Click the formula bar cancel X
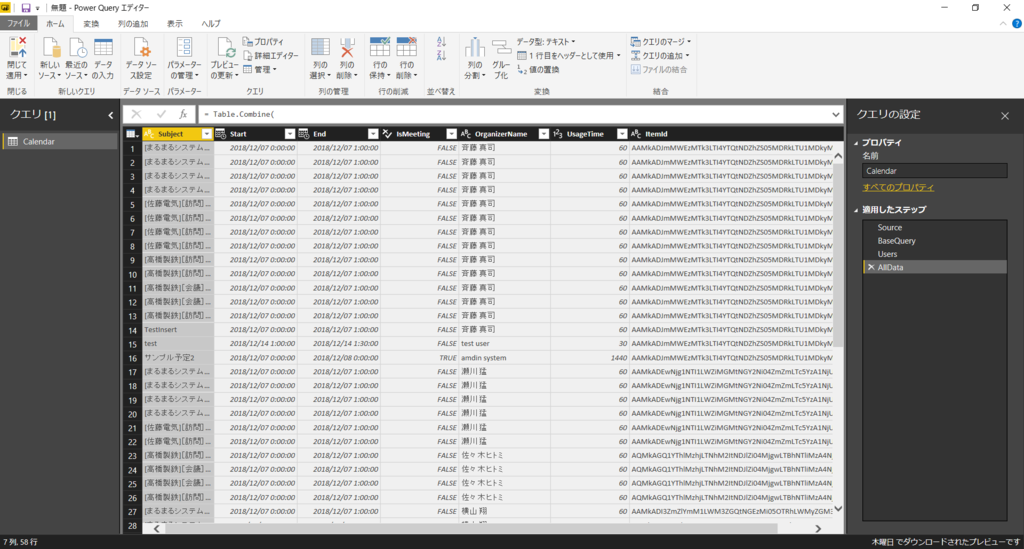 (136, 114)
